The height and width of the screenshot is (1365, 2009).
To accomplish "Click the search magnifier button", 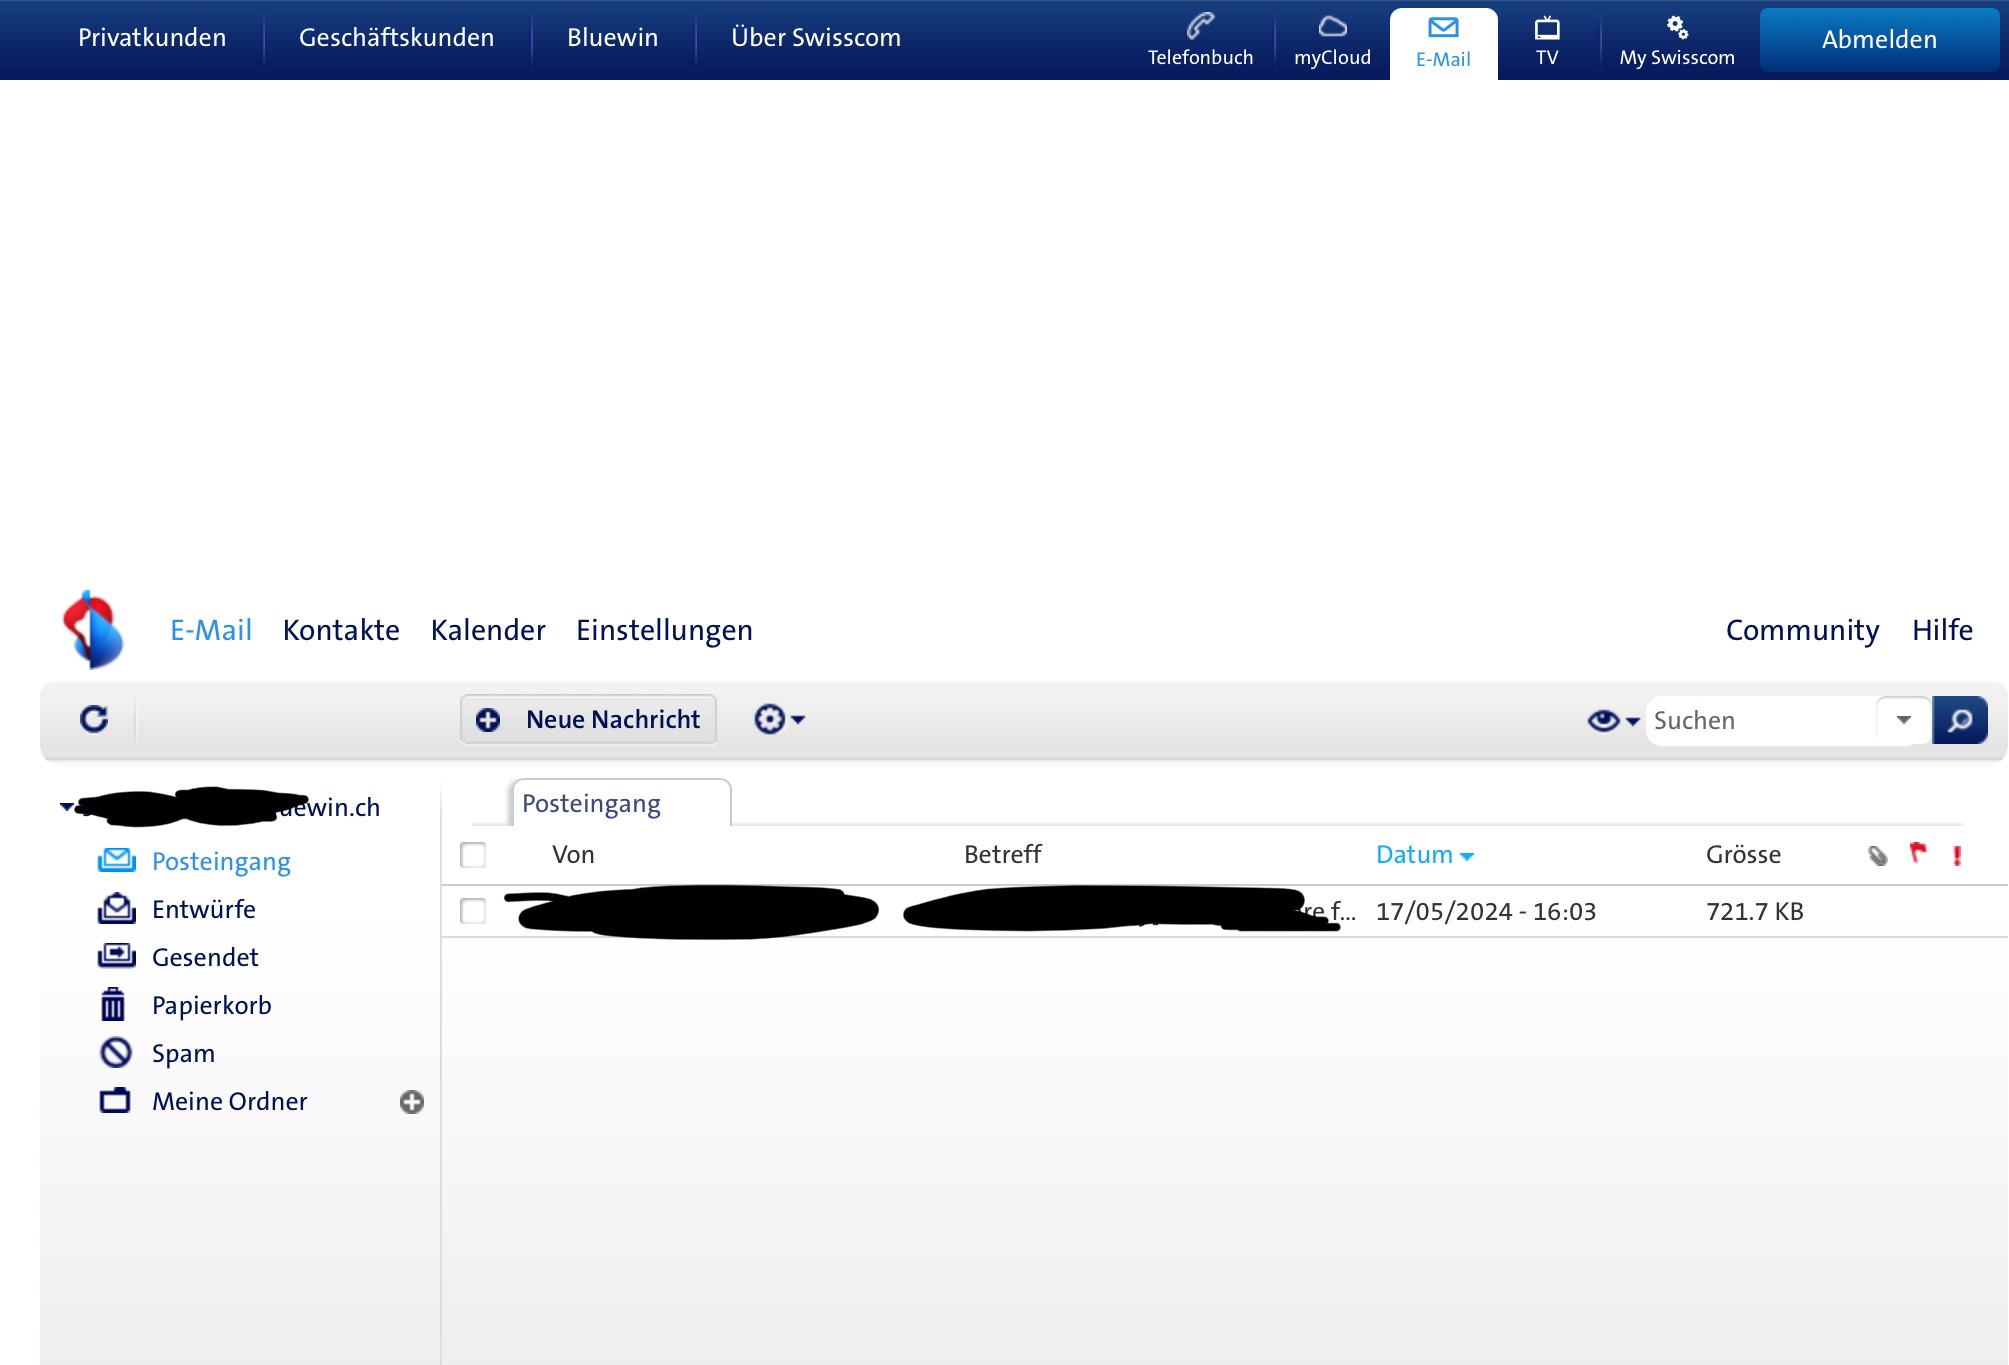I will [1959, 720].
